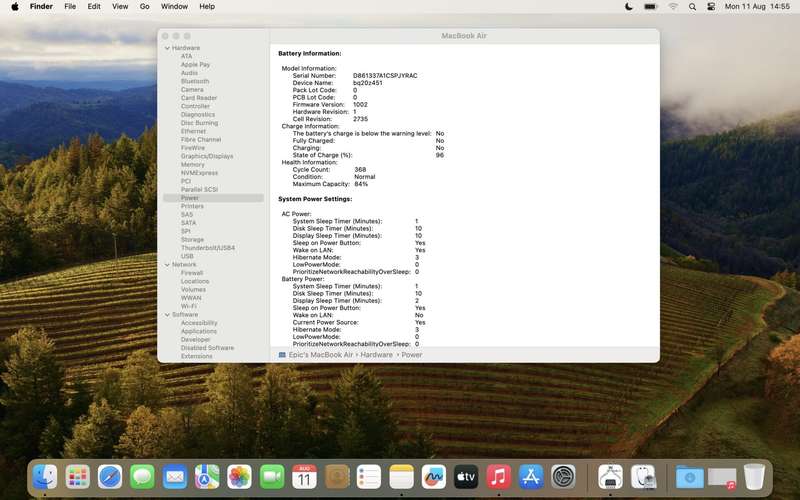Select NVMExpress in the sidebar
The height and width of the screenshot is (500, 800).
tap(199, 173)
